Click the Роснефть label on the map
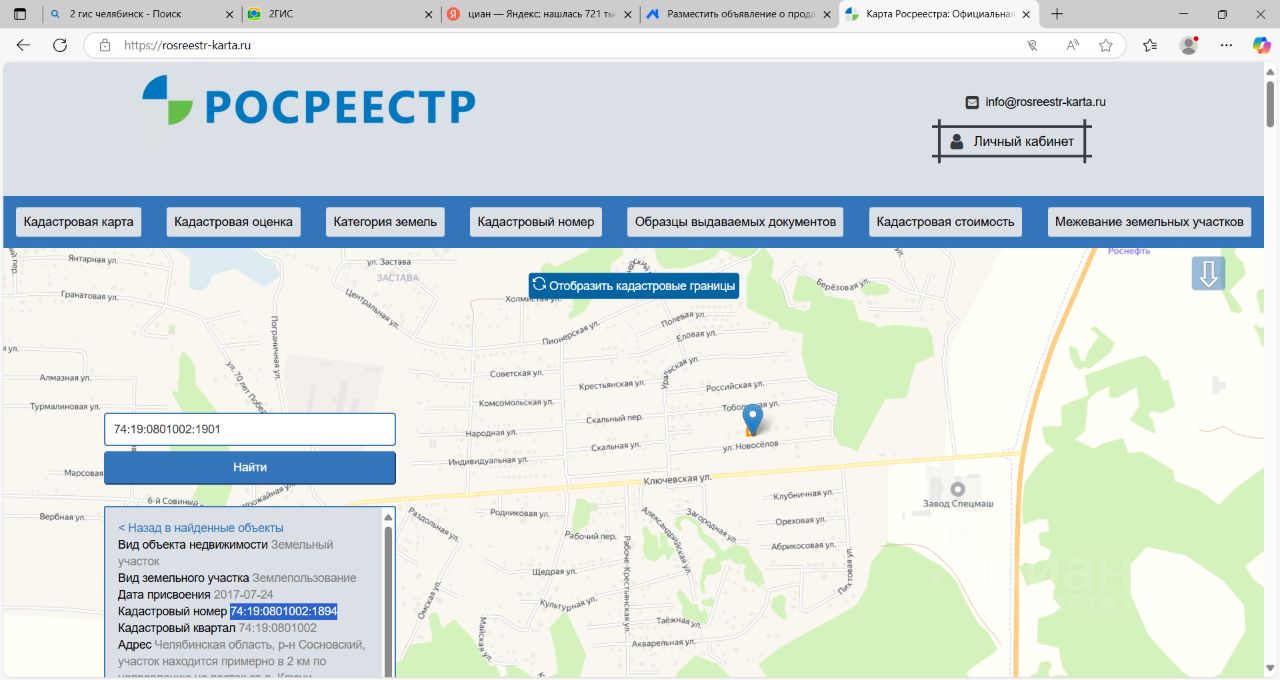 point(1130,252)
